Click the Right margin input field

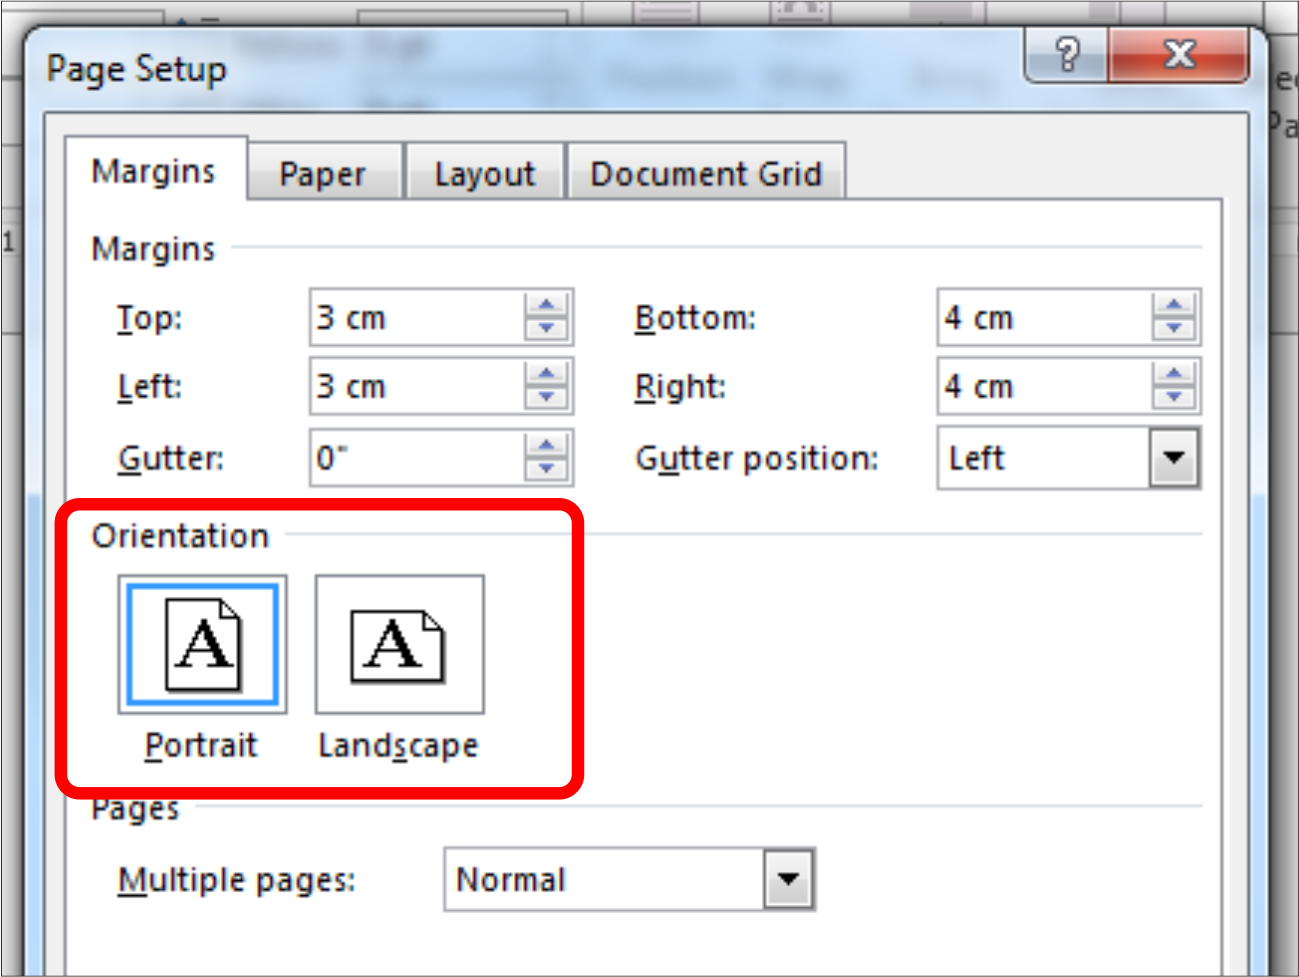point(1043,387)
